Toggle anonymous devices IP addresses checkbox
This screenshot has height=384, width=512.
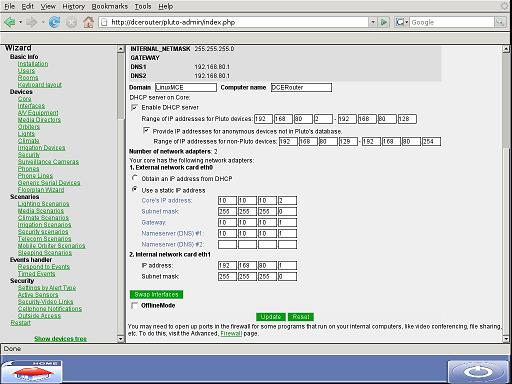[146, 130]
